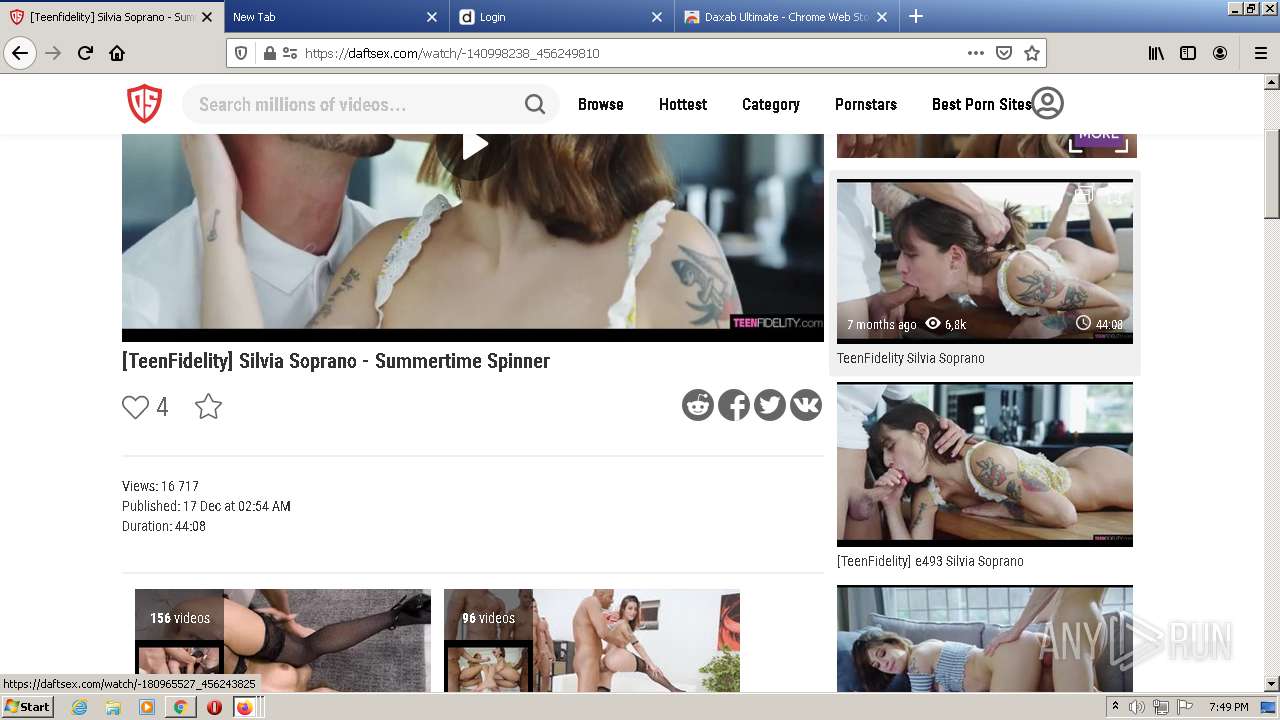Image resolution: width=1280 pixels, height=720 pixels.
Task: Click scrollbar down arrow
Action: pos(1272,684)
